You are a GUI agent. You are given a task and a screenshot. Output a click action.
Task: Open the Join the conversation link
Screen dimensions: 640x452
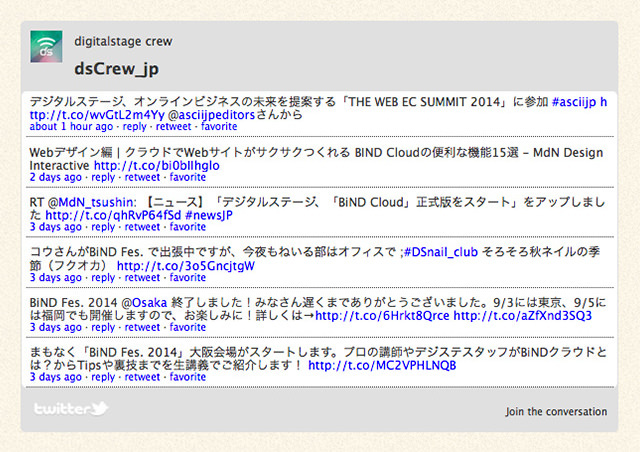(556, 411)
